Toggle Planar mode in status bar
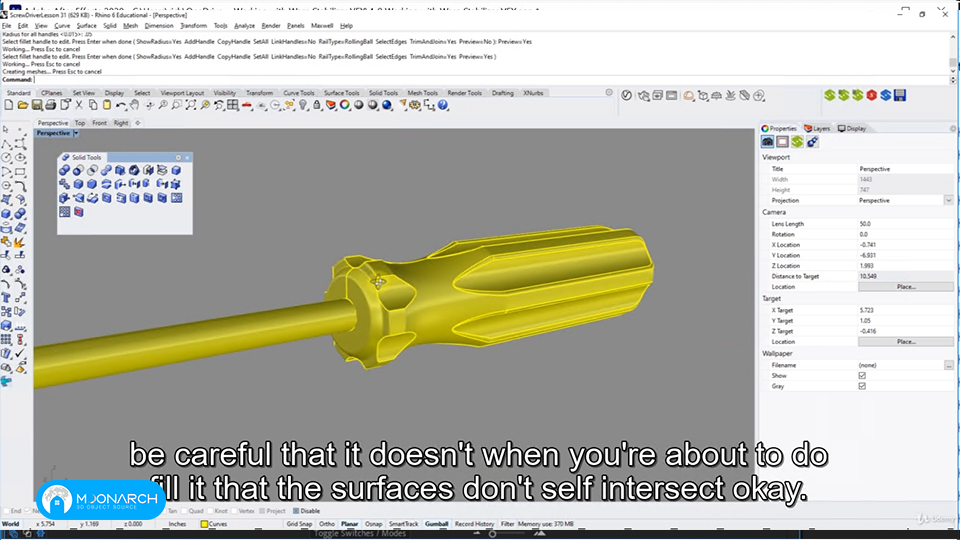This screenshot has height=540, width=960. (x=350, y=524)
